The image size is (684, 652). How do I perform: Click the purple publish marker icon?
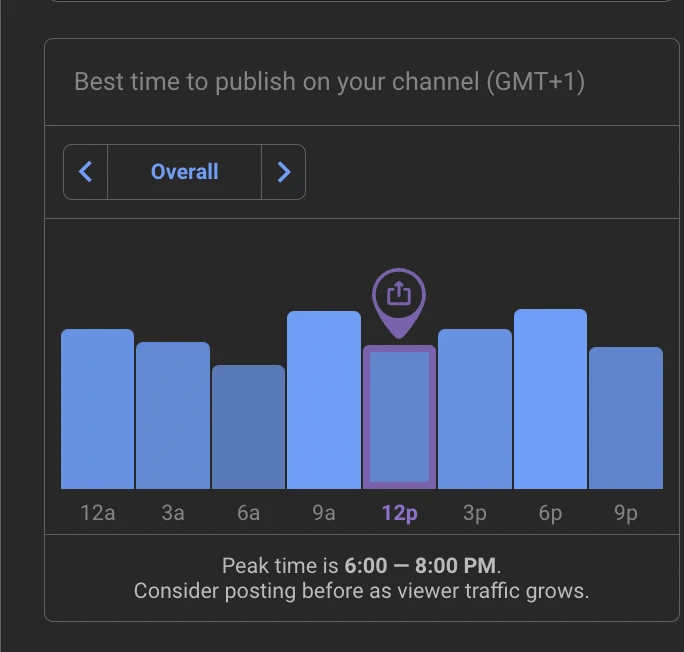399,296
